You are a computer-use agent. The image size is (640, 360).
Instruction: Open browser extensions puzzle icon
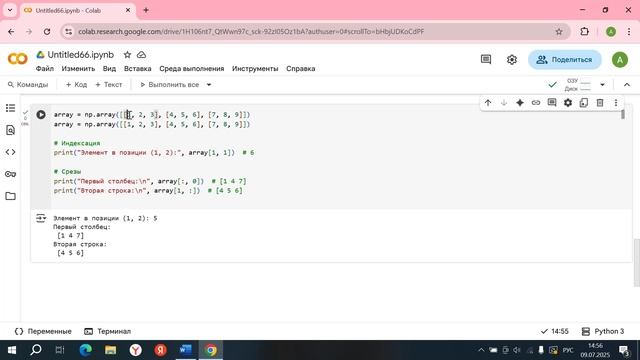click(584, 31)
